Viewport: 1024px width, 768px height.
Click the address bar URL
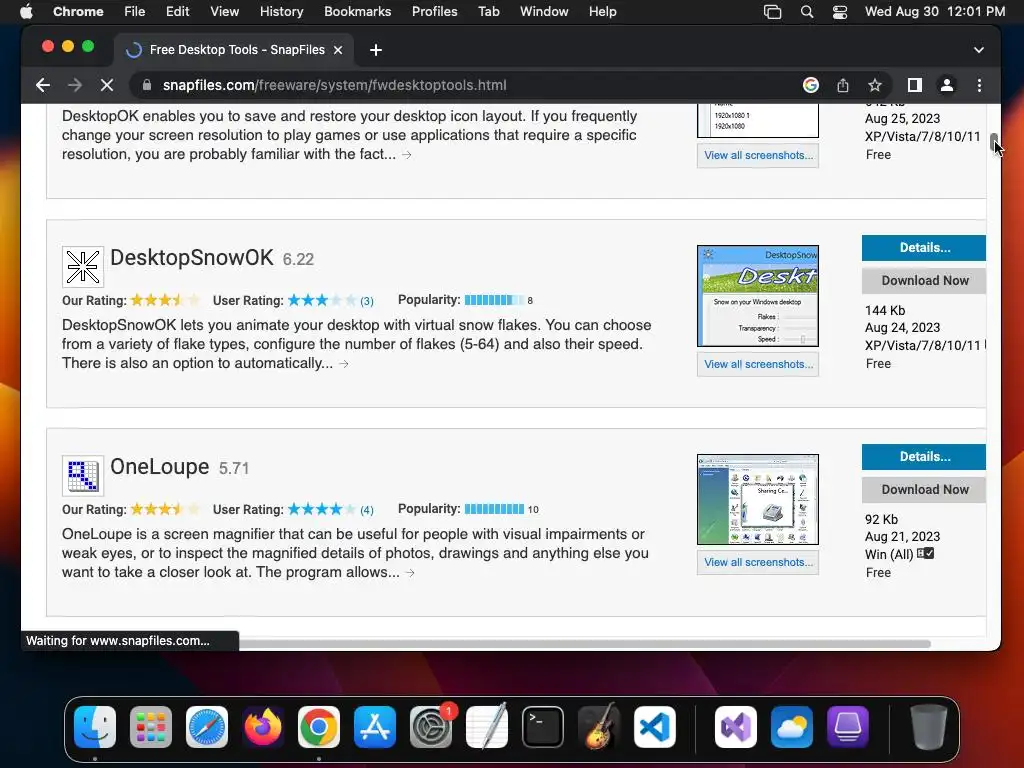(334, 85)
